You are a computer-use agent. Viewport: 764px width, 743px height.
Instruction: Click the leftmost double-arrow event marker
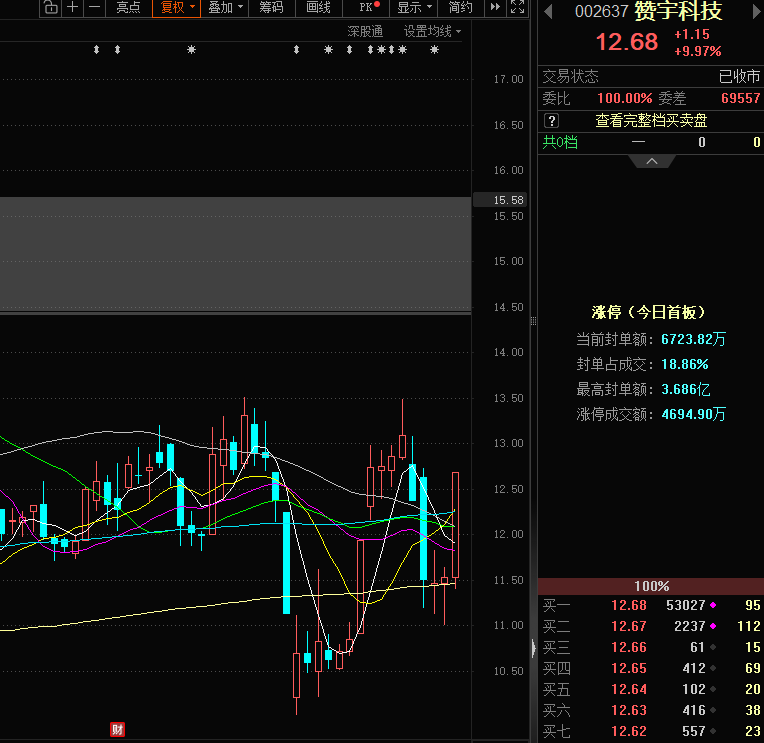96,50
